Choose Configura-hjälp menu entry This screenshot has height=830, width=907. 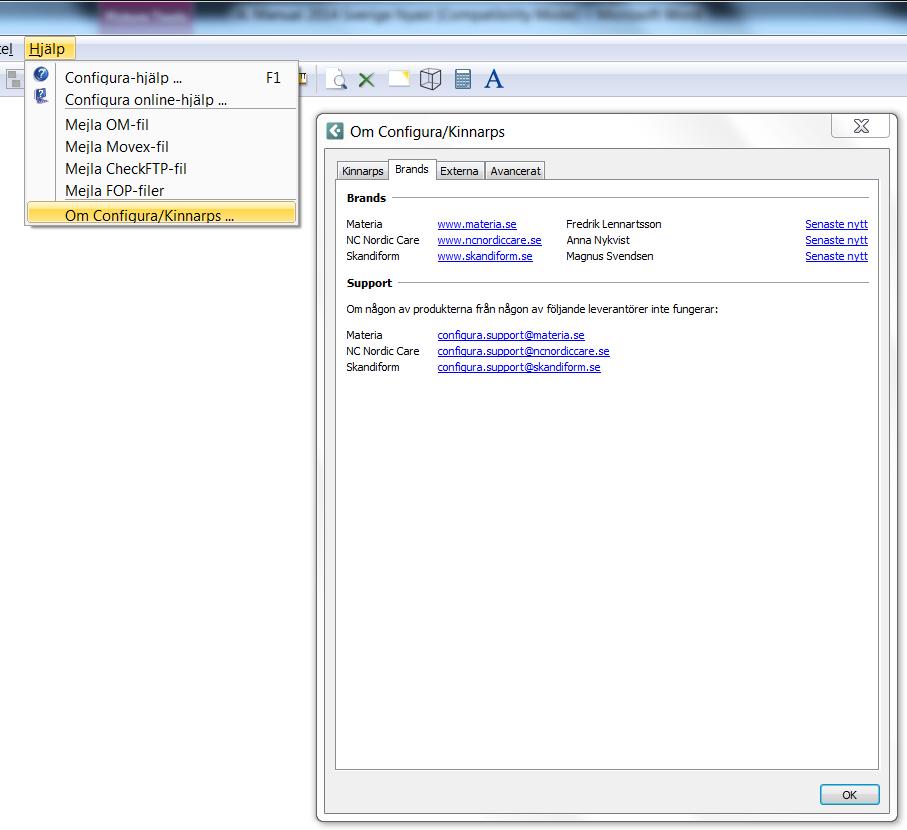click(162, 78)
